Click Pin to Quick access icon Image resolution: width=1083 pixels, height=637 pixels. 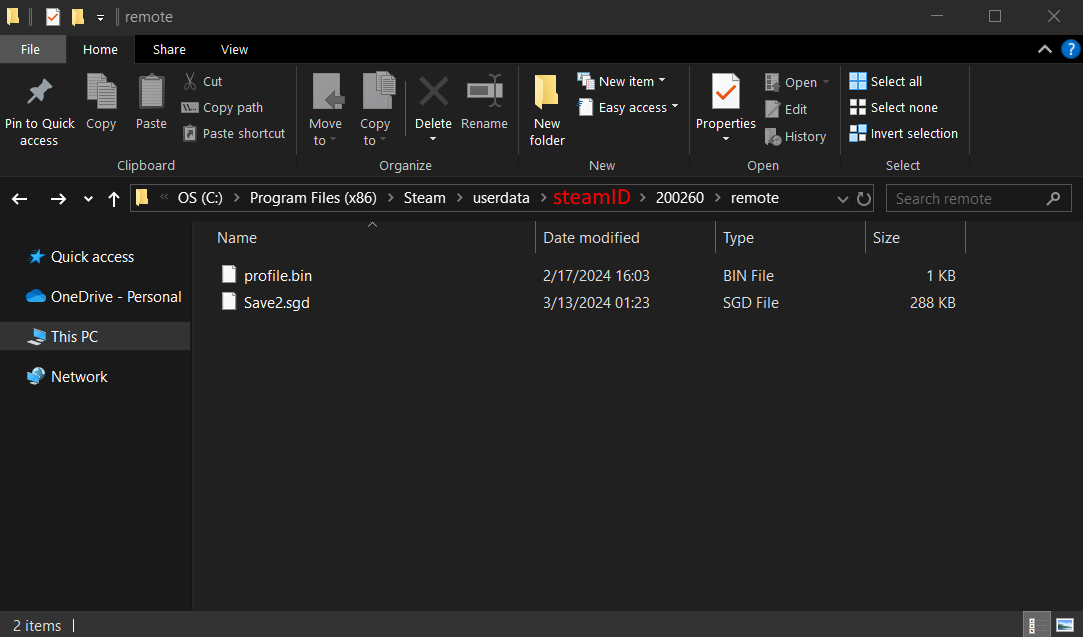coord(39,92)
